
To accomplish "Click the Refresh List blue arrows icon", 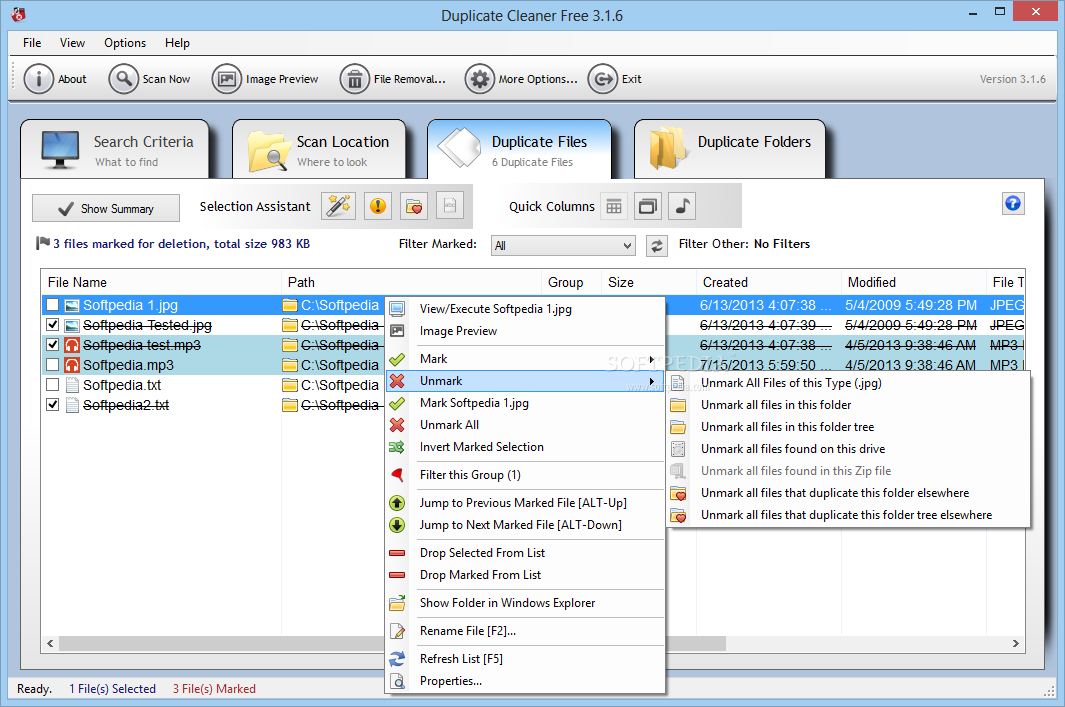I will pyautogui.click(x=397, y=659).
